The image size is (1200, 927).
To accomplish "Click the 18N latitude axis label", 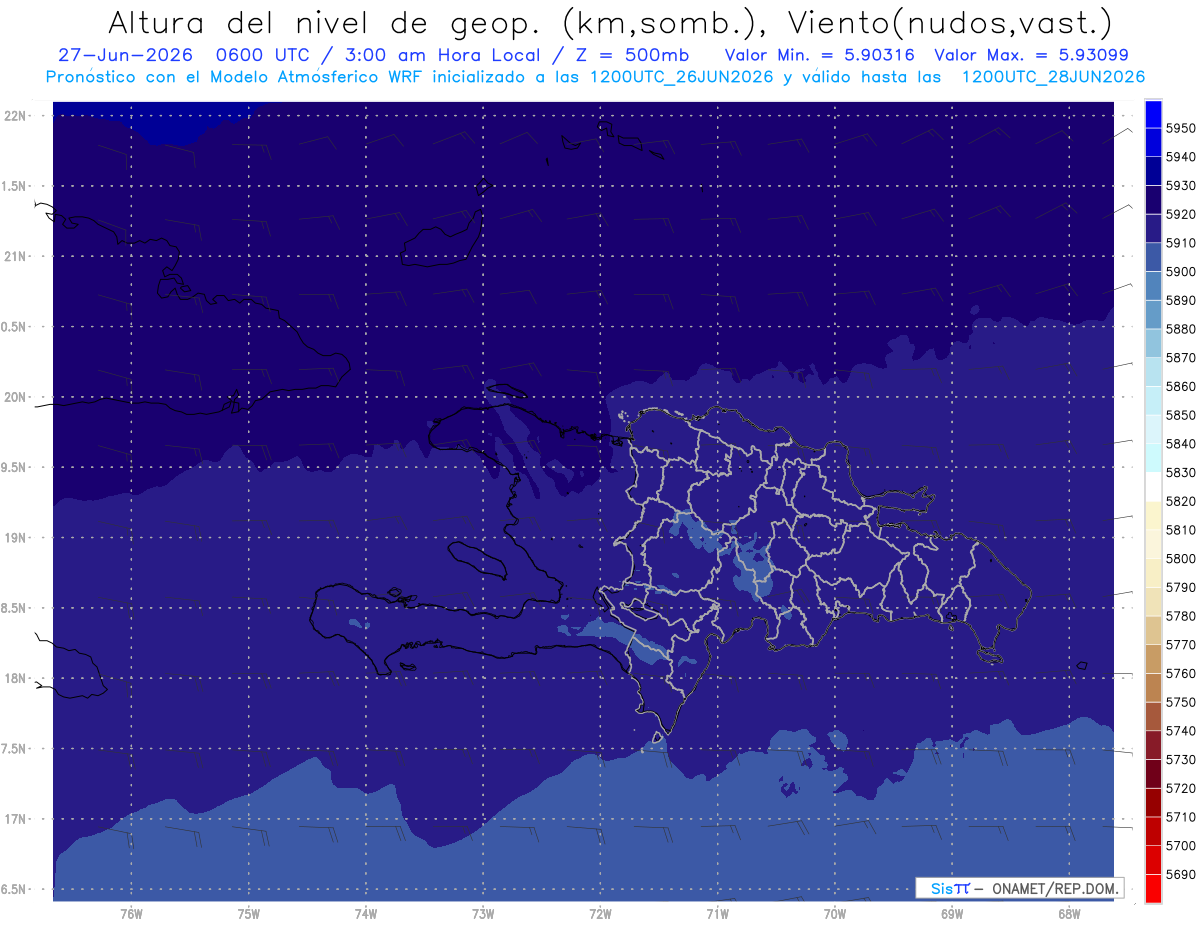I will 15,678.
